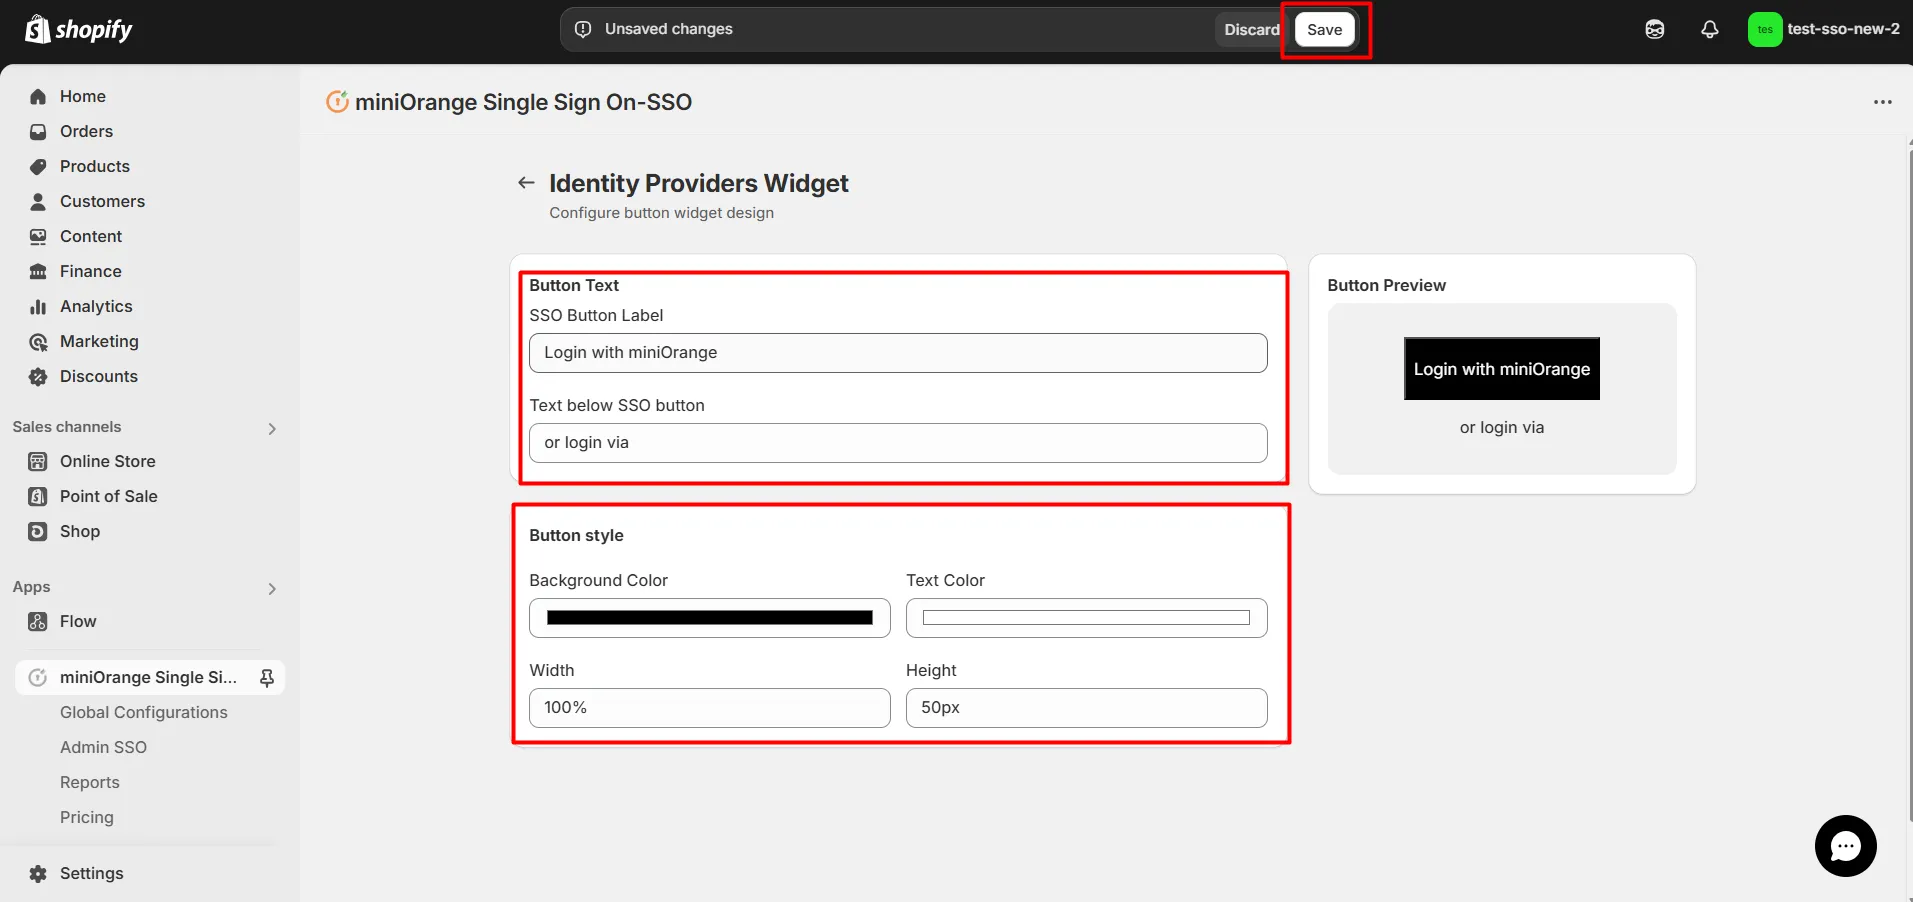Click the Orders inbox icon
Viewport: 1913px width, 902px height.
(38, 132)
